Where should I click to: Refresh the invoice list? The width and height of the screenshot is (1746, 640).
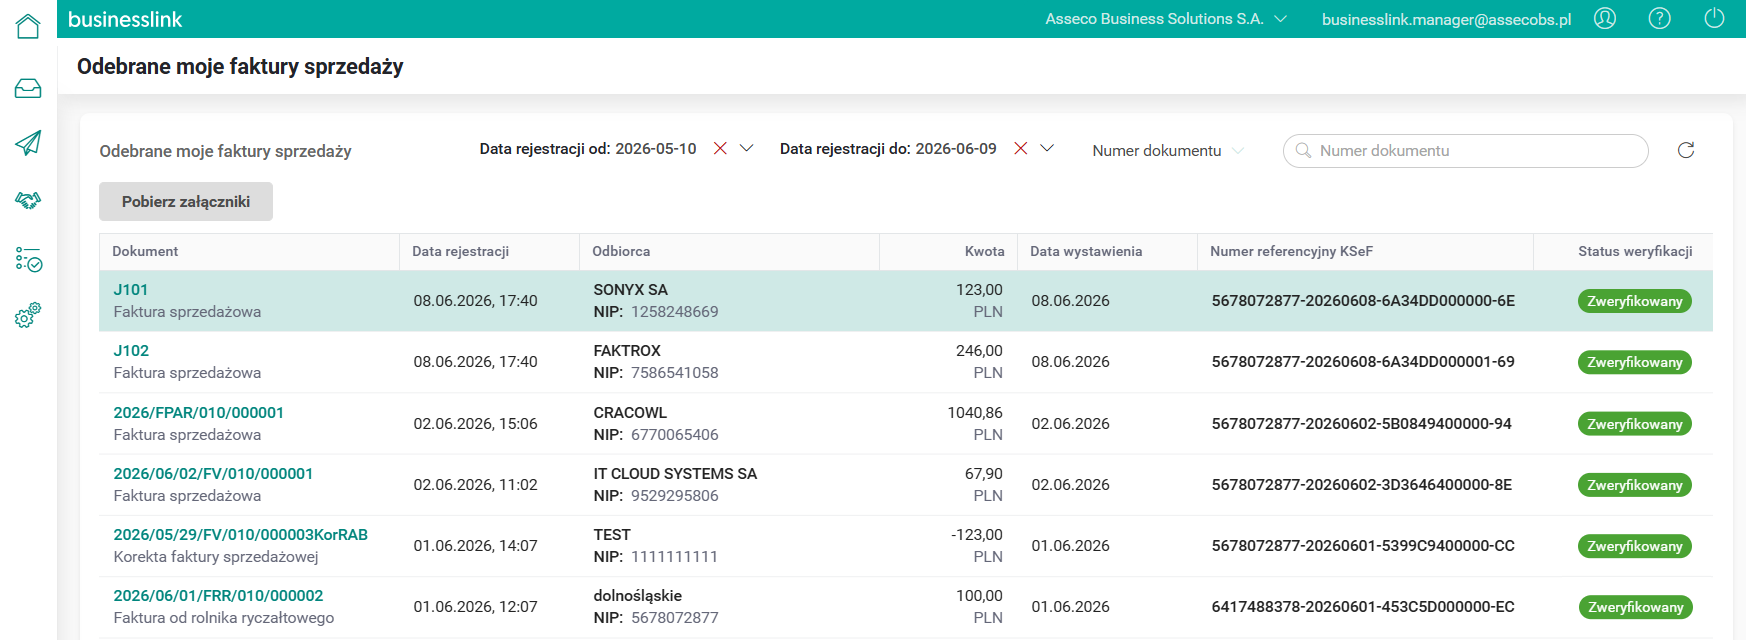(x=1686, y=150)
